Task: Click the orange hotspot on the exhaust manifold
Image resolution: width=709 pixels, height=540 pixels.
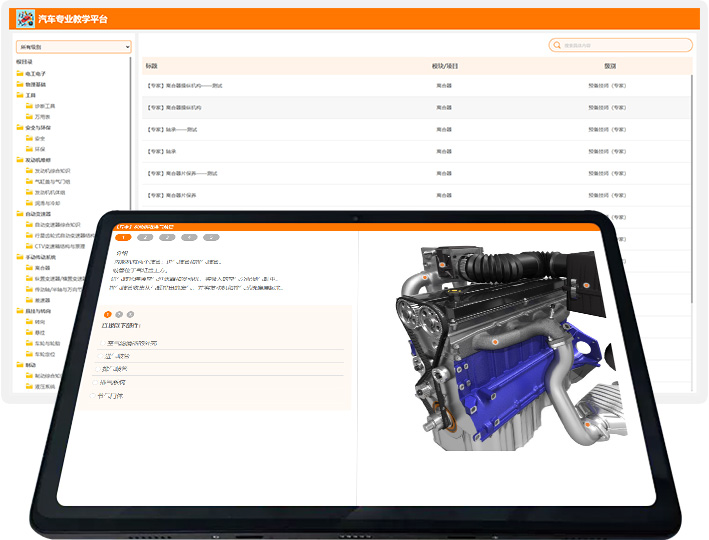Action: tap(495, 342)
